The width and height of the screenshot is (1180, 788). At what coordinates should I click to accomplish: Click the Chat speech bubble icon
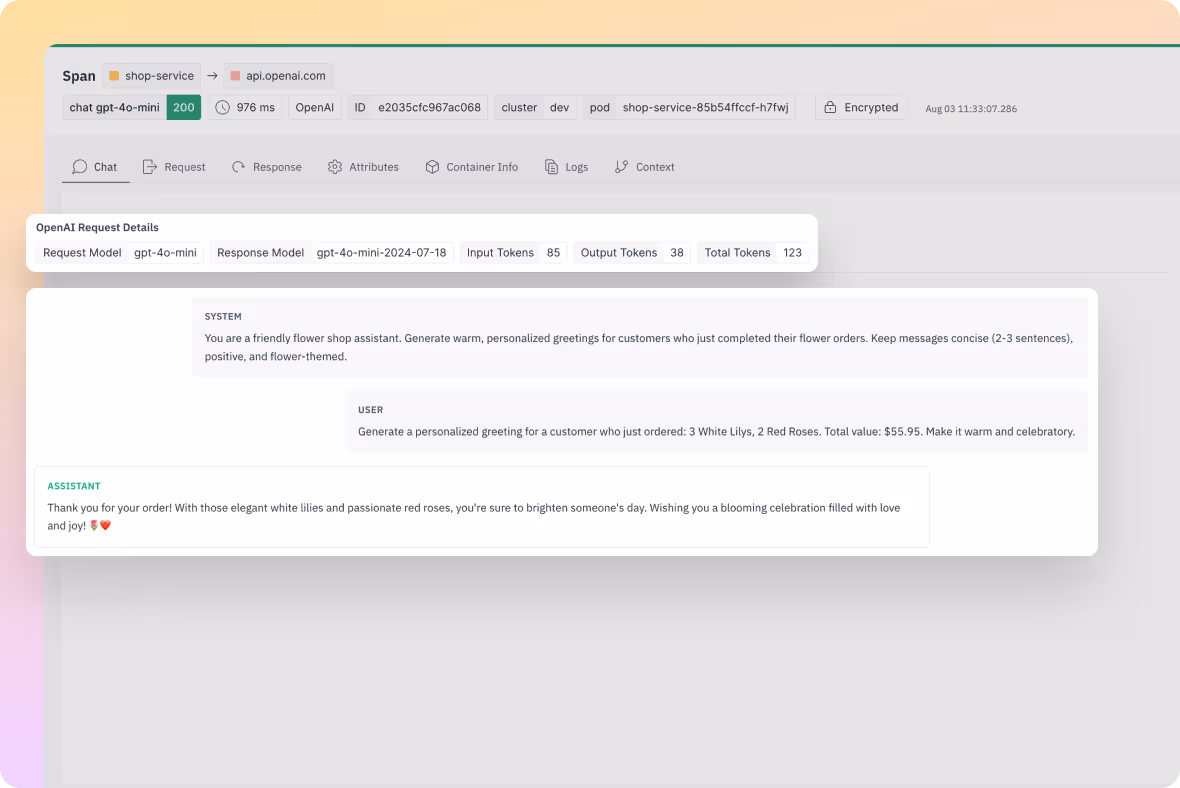click(80, 167)
